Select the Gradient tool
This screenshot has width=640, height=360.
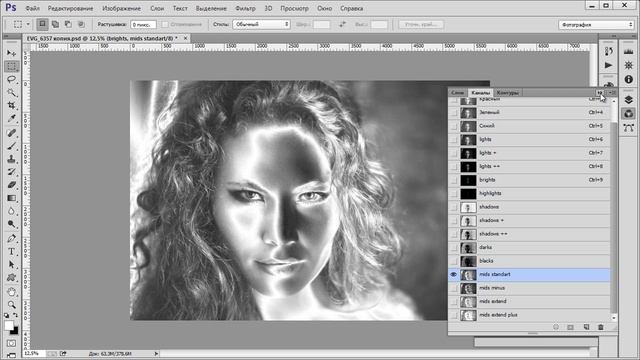(11, 198)
